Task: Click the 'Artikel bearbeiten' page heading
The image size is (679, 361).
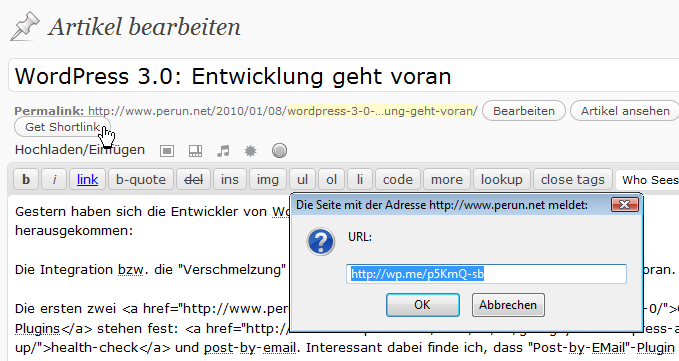Action: click(x=144, y=27)
